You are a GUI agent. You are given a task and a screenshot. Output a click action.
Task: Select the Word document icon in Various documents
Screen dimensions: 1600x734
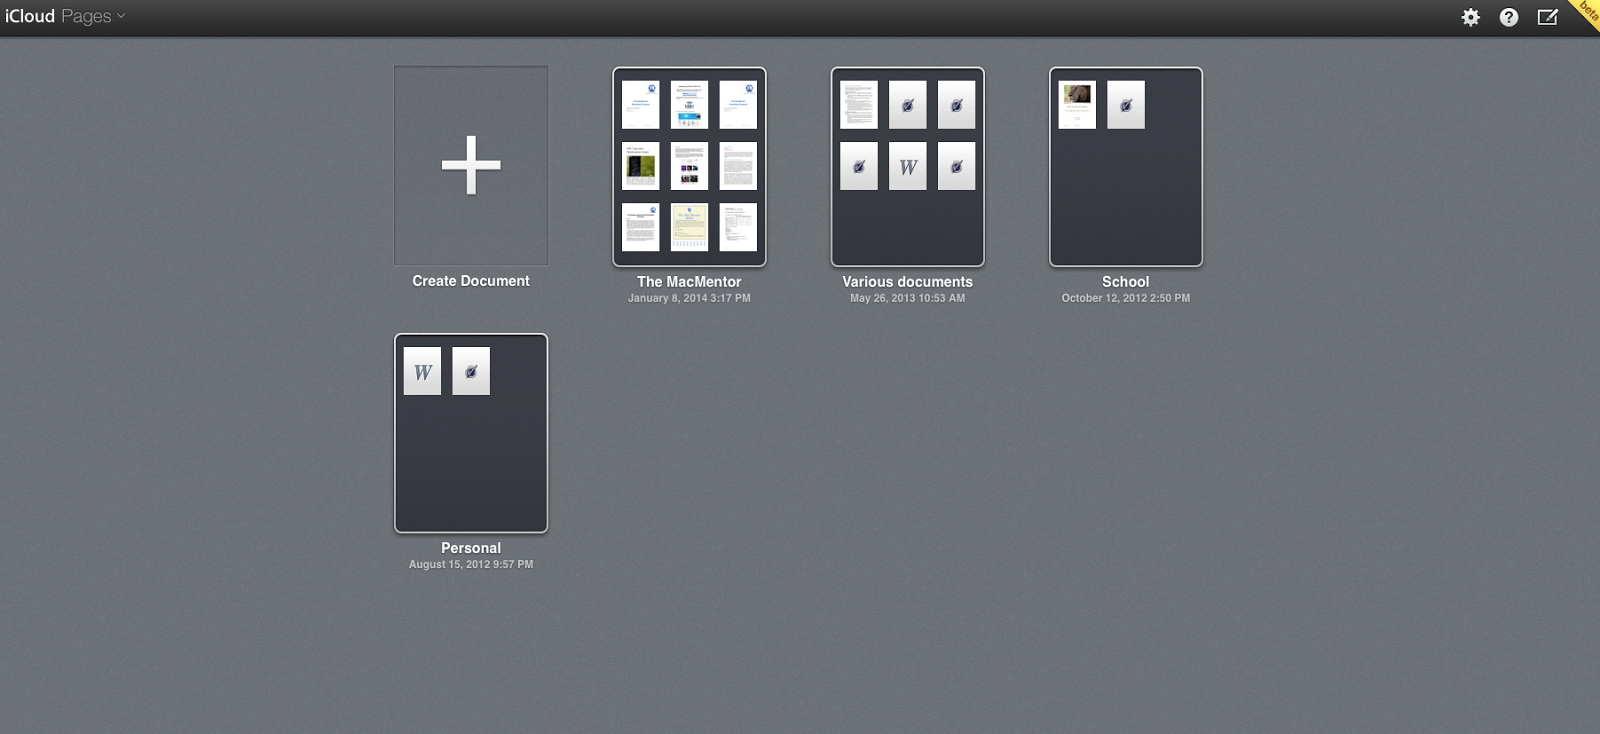point(908,166)
